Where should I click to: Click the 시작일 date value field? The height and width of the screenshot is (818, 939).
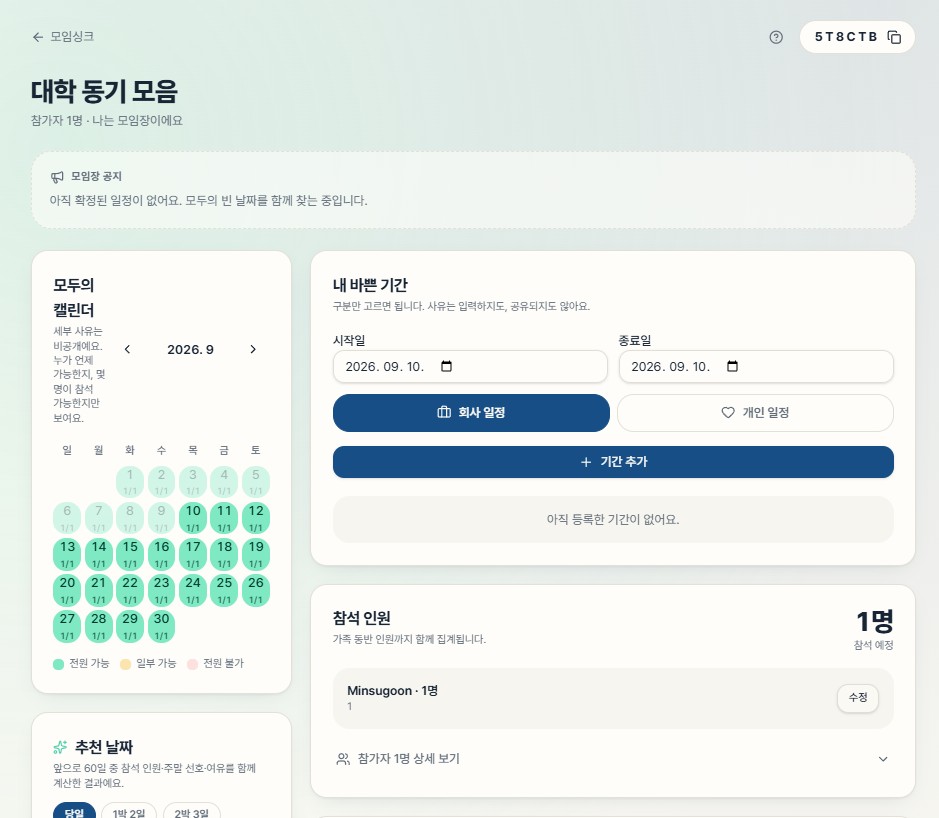pyautogui.click(x=470, y=366)
